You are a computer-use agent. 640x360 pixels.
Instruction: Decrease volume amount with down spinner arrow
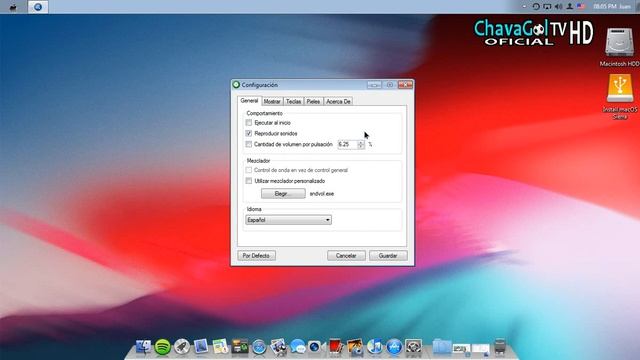point(360,147)
